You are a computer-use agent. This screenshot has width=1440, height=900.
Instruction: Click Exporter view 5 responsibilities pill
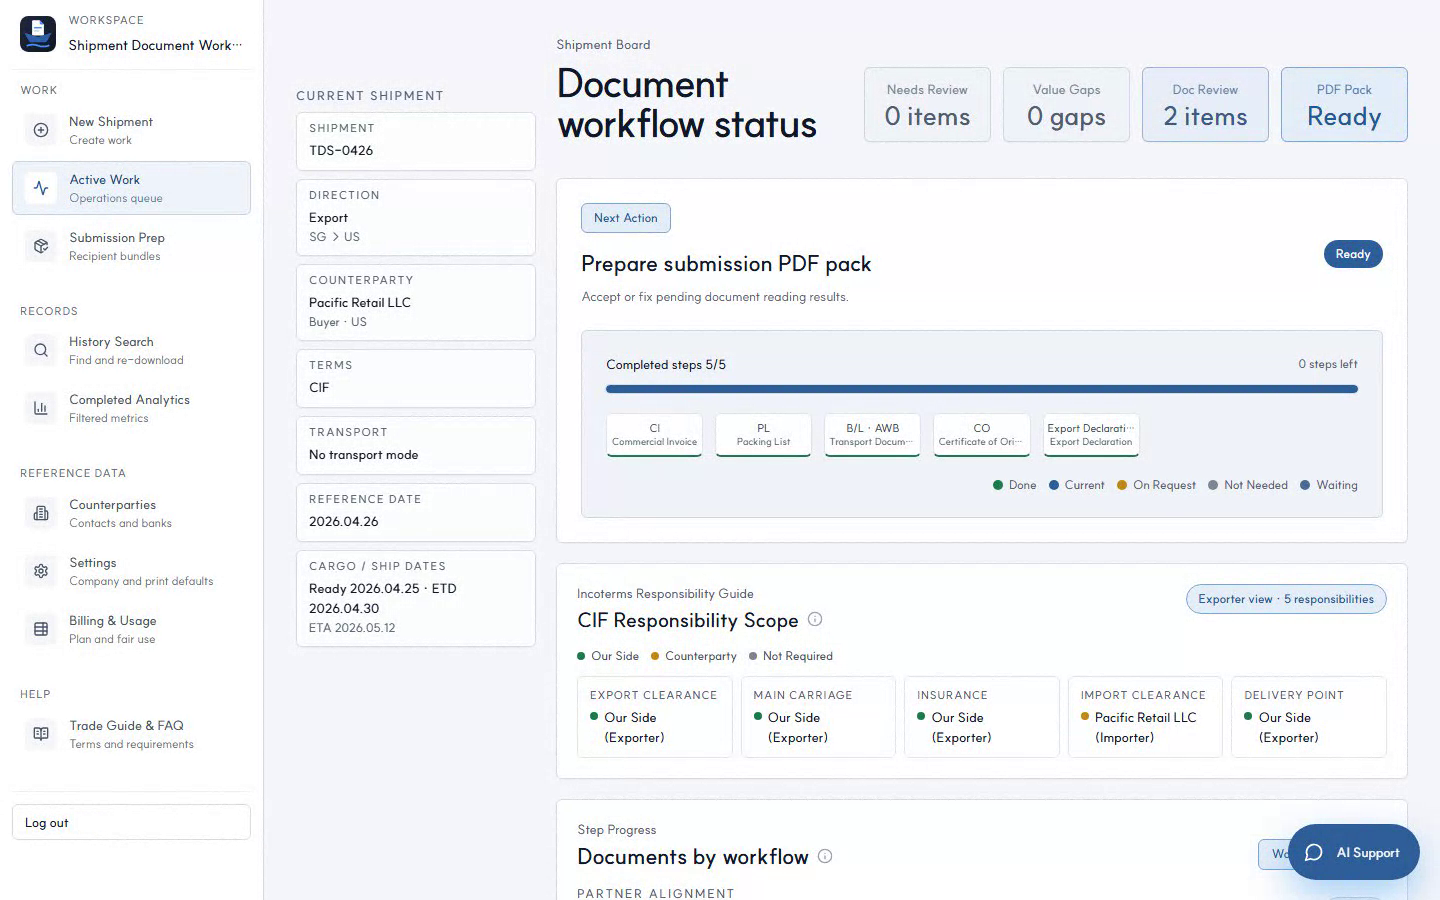(x=1286, y=599)
